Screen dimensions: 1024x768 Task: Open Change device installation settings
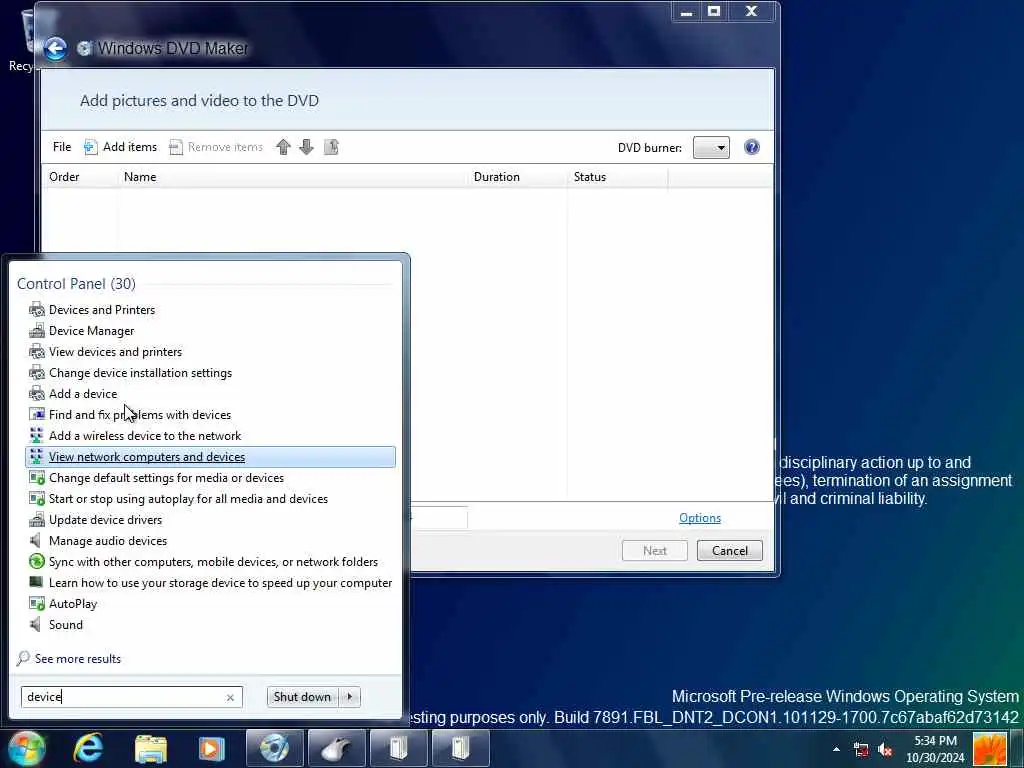(210, 372)
